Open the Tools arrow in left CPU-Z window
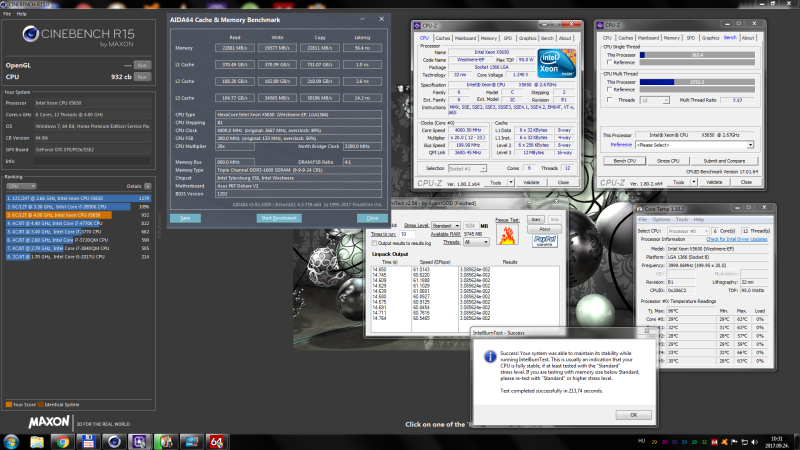Screen dimensions: 800x450 click(511, 182)
